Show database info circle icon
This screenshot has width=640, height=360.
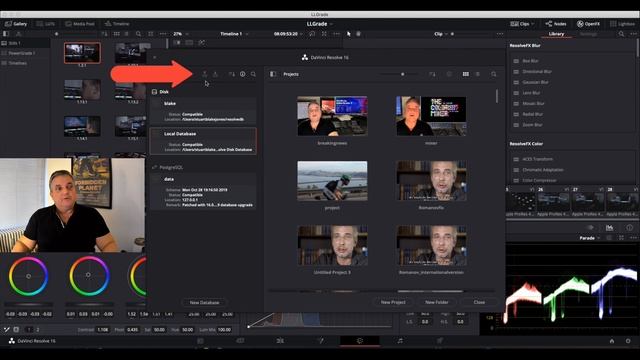pyautogui.click(x=242, y=74)
